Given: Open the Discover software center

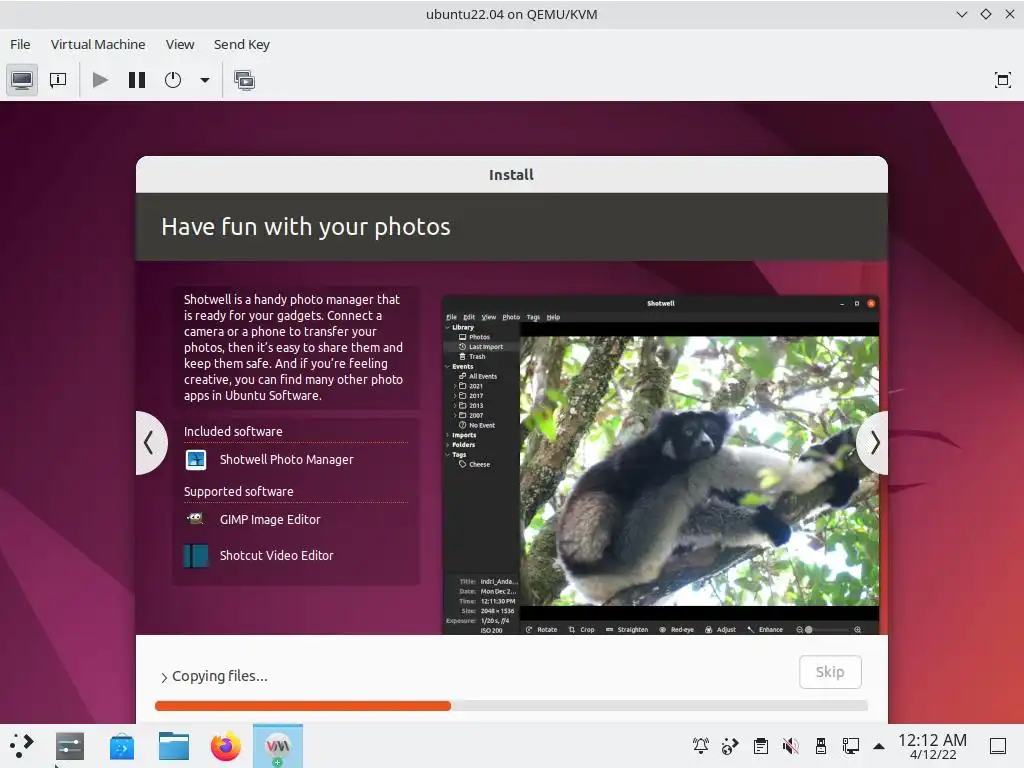Looking at the screenshot, I should click(121, 746).
